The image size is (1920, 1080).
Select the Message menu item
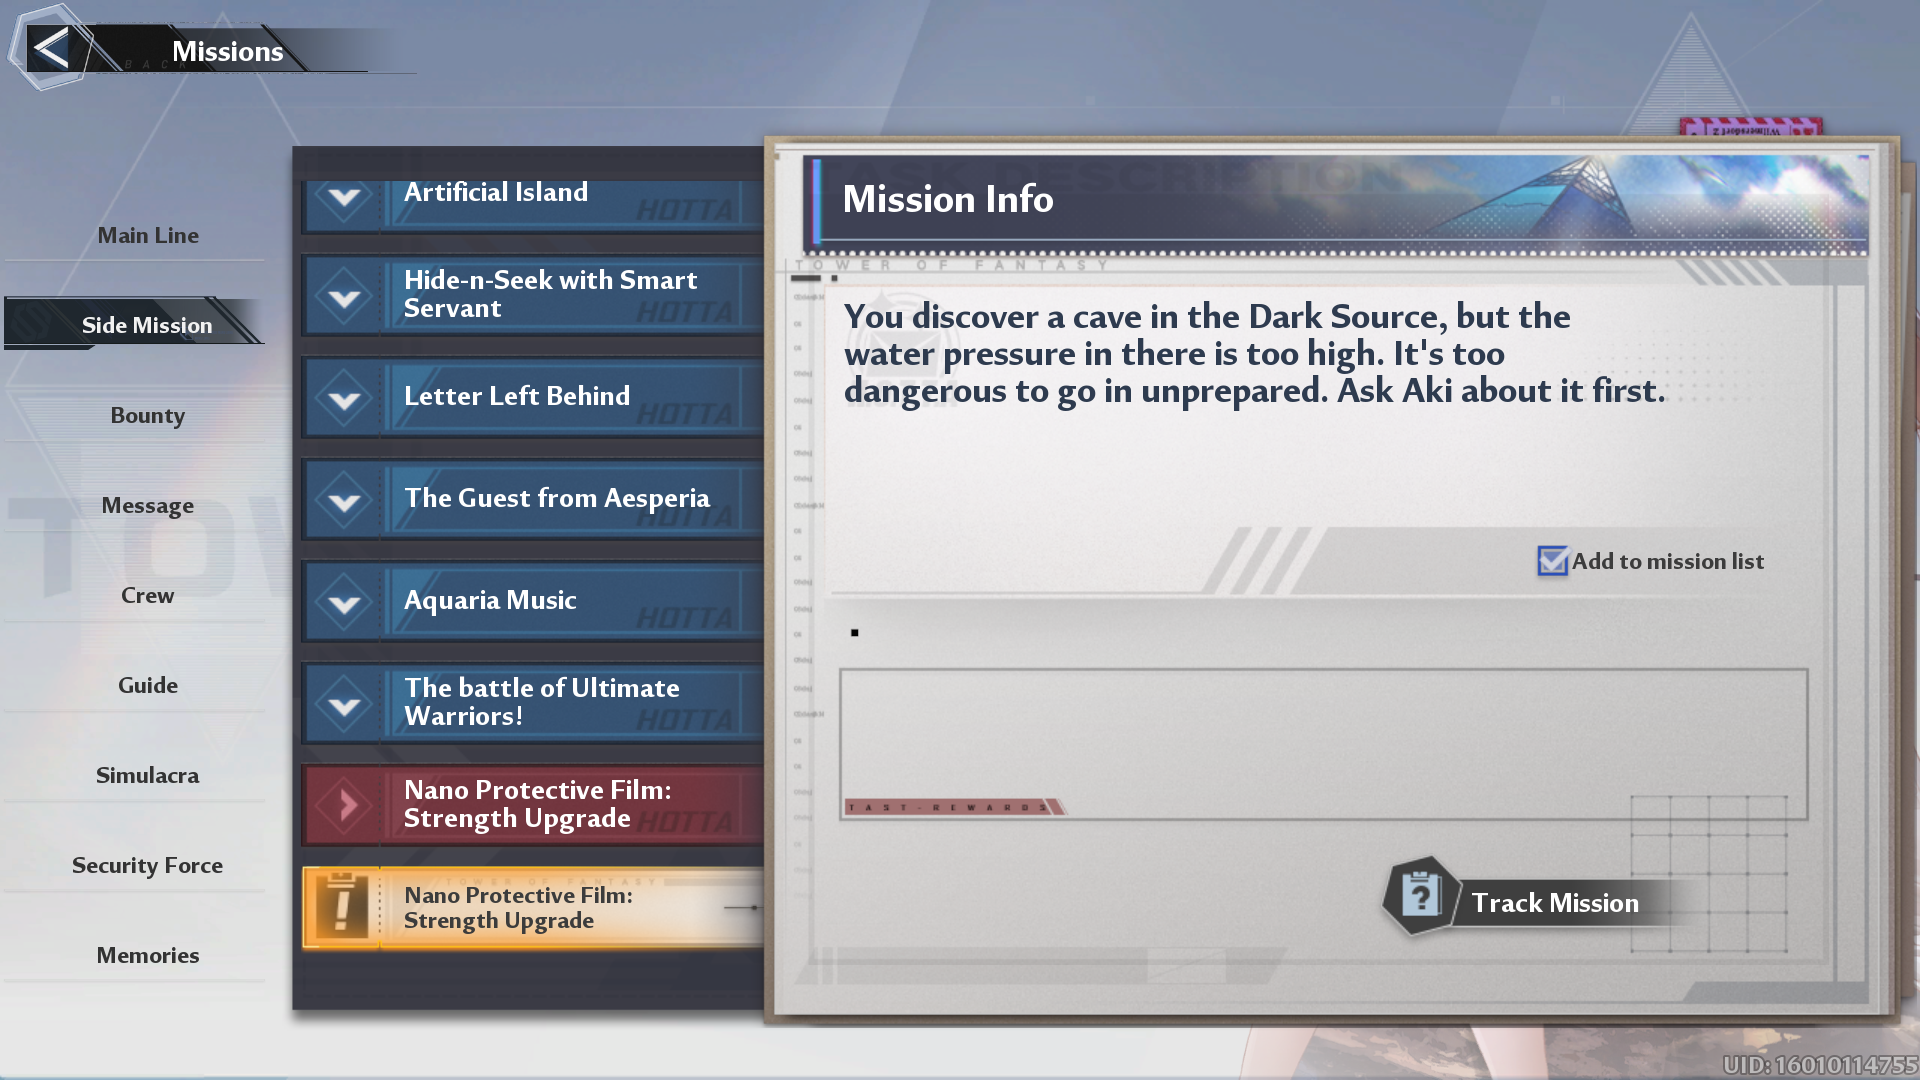[146, 505]
